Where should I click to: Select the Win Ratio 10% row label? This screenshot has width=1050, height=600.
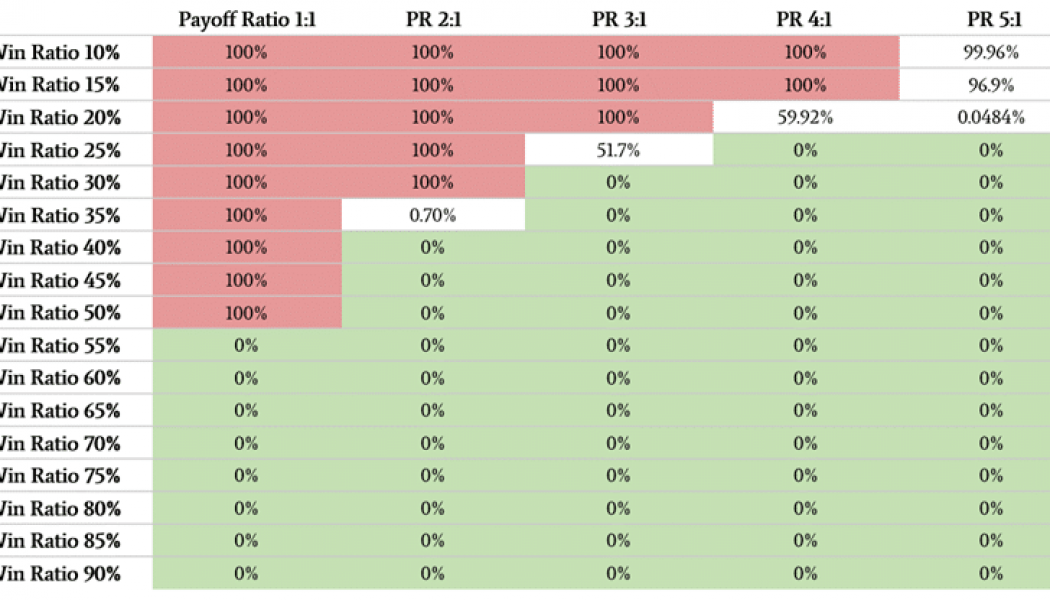60,52
